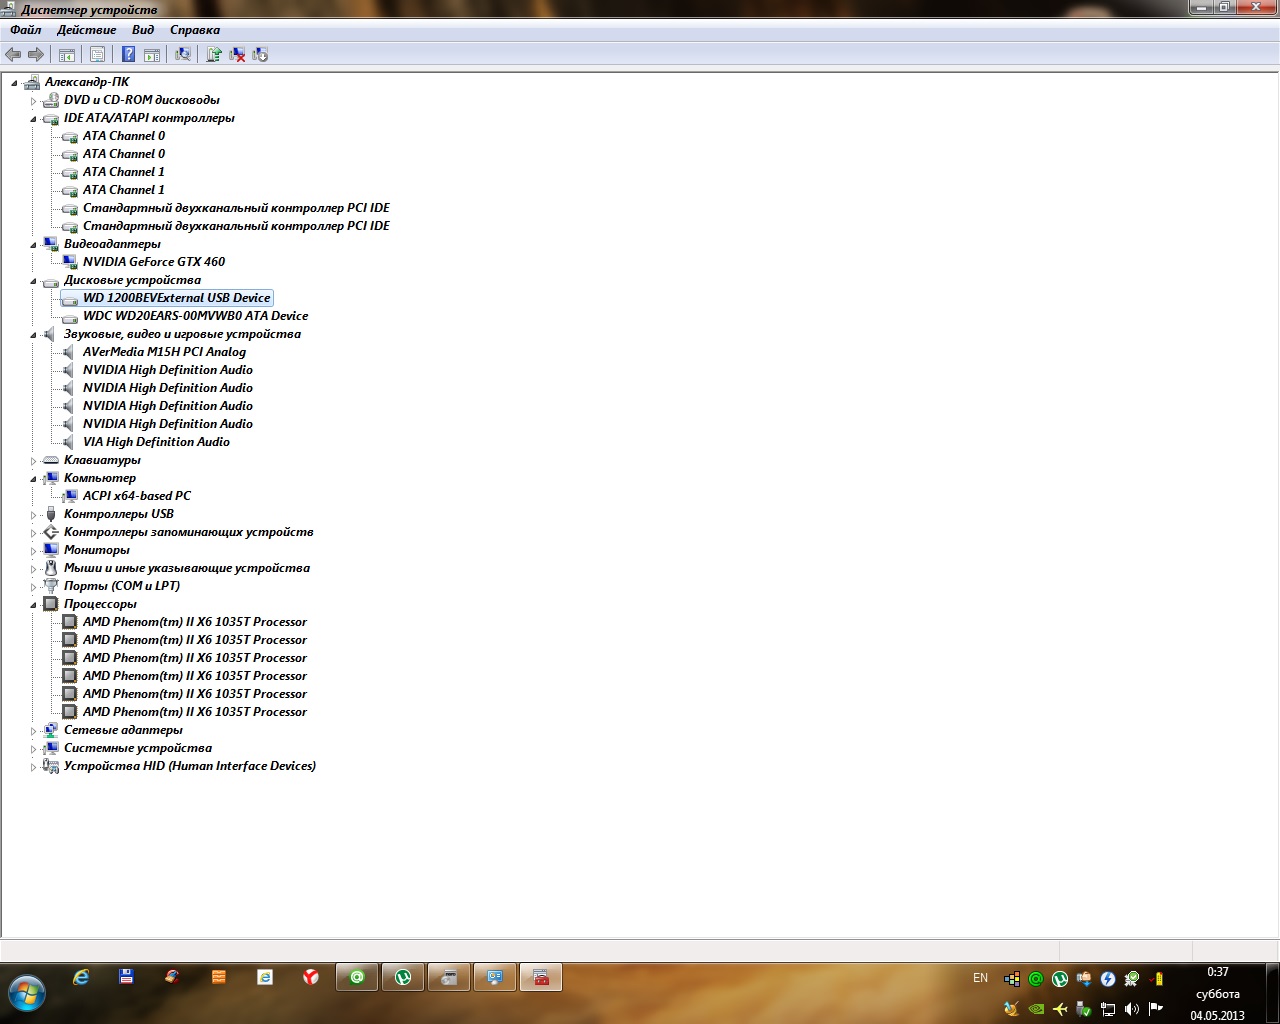Select WD 1200BEVExternal USB Device
Viewport: 1280px width, 1024px height.
pos(177,298)
